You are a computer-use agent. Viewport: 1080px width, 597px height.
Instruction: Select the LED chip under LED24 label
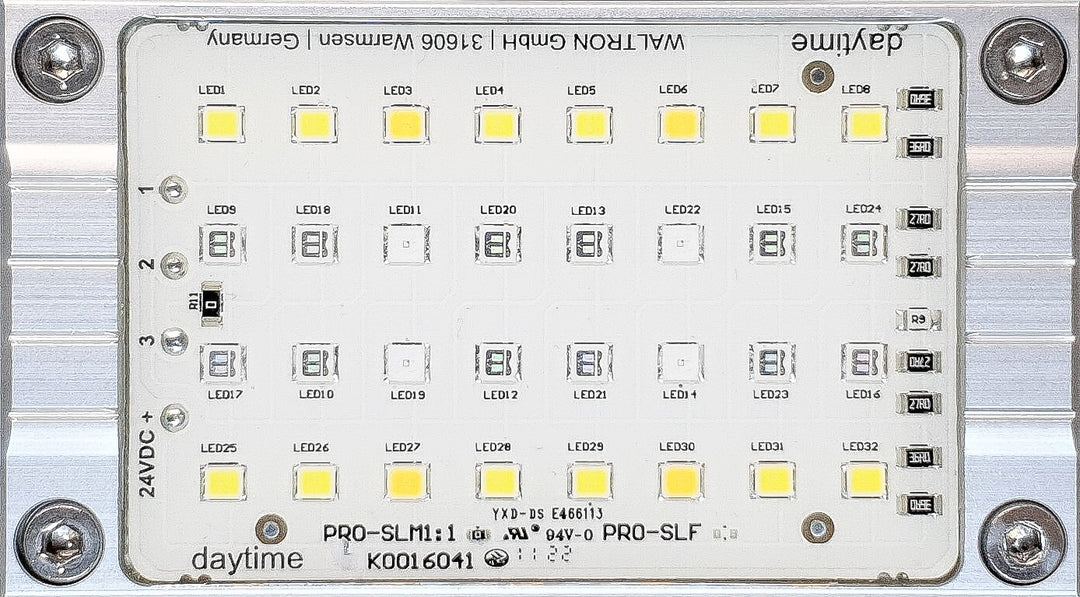pos(864,243)
